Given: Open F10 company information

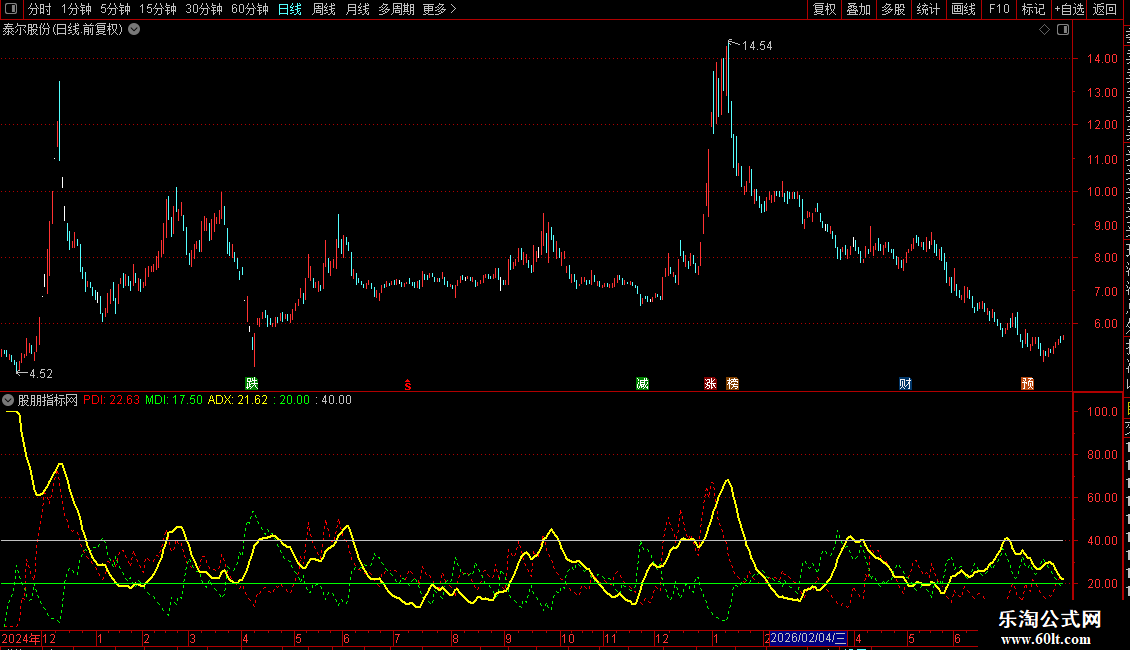Looking at the screenshot, I should (x=999, y=9).
